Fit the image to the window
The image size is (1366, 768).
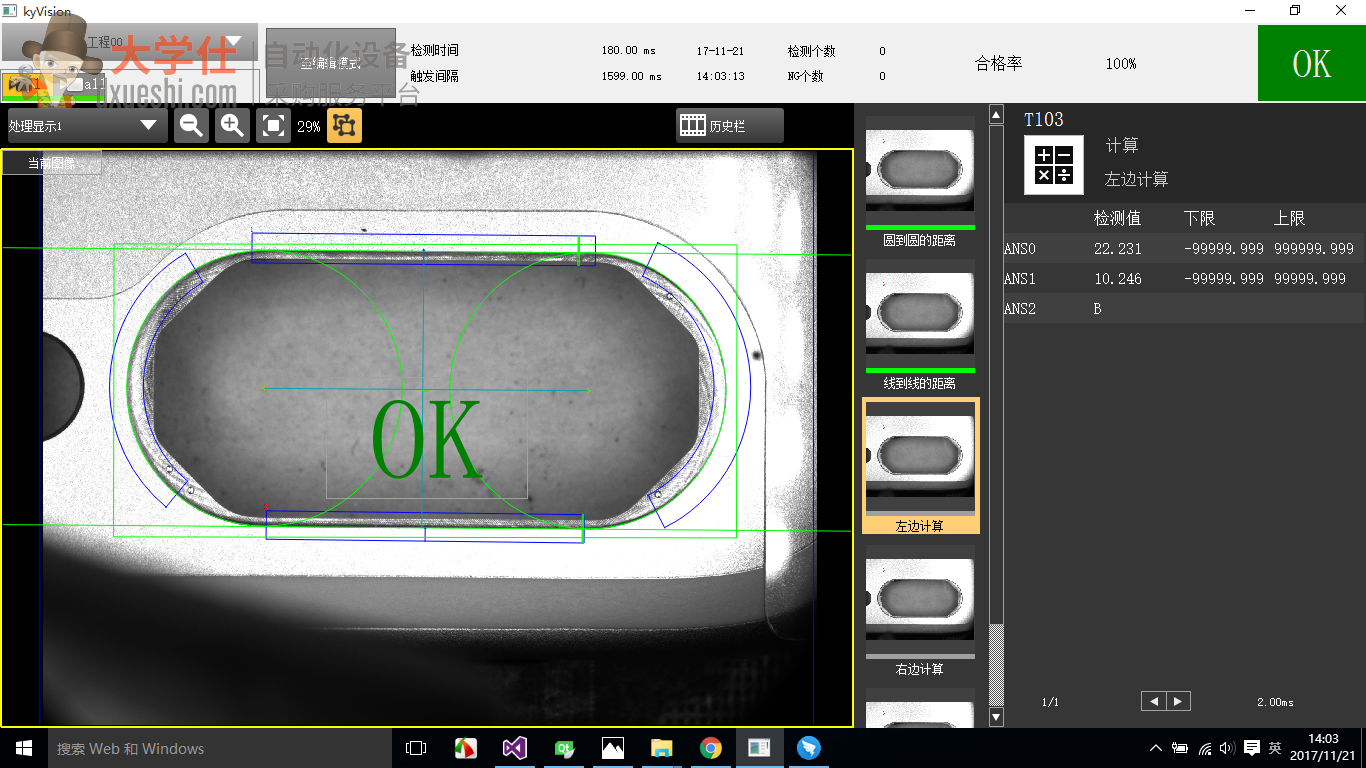coord(273,125)
